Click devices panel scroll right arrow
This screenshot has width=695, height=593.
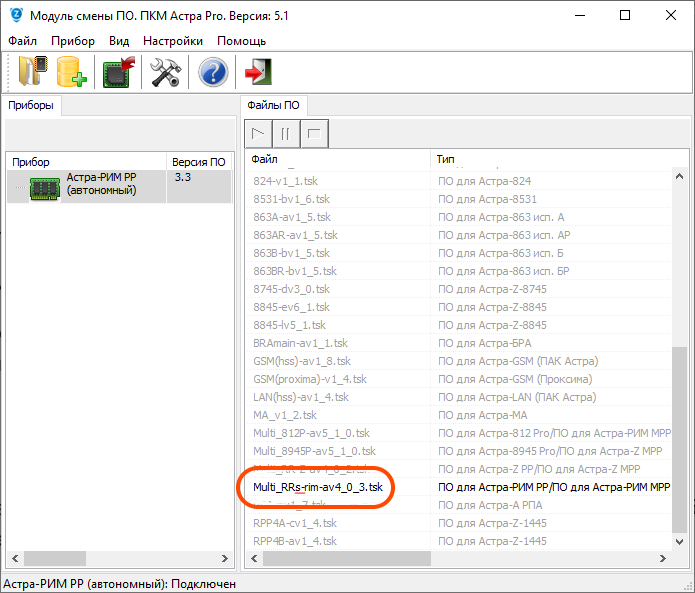(x=225, y=558)
